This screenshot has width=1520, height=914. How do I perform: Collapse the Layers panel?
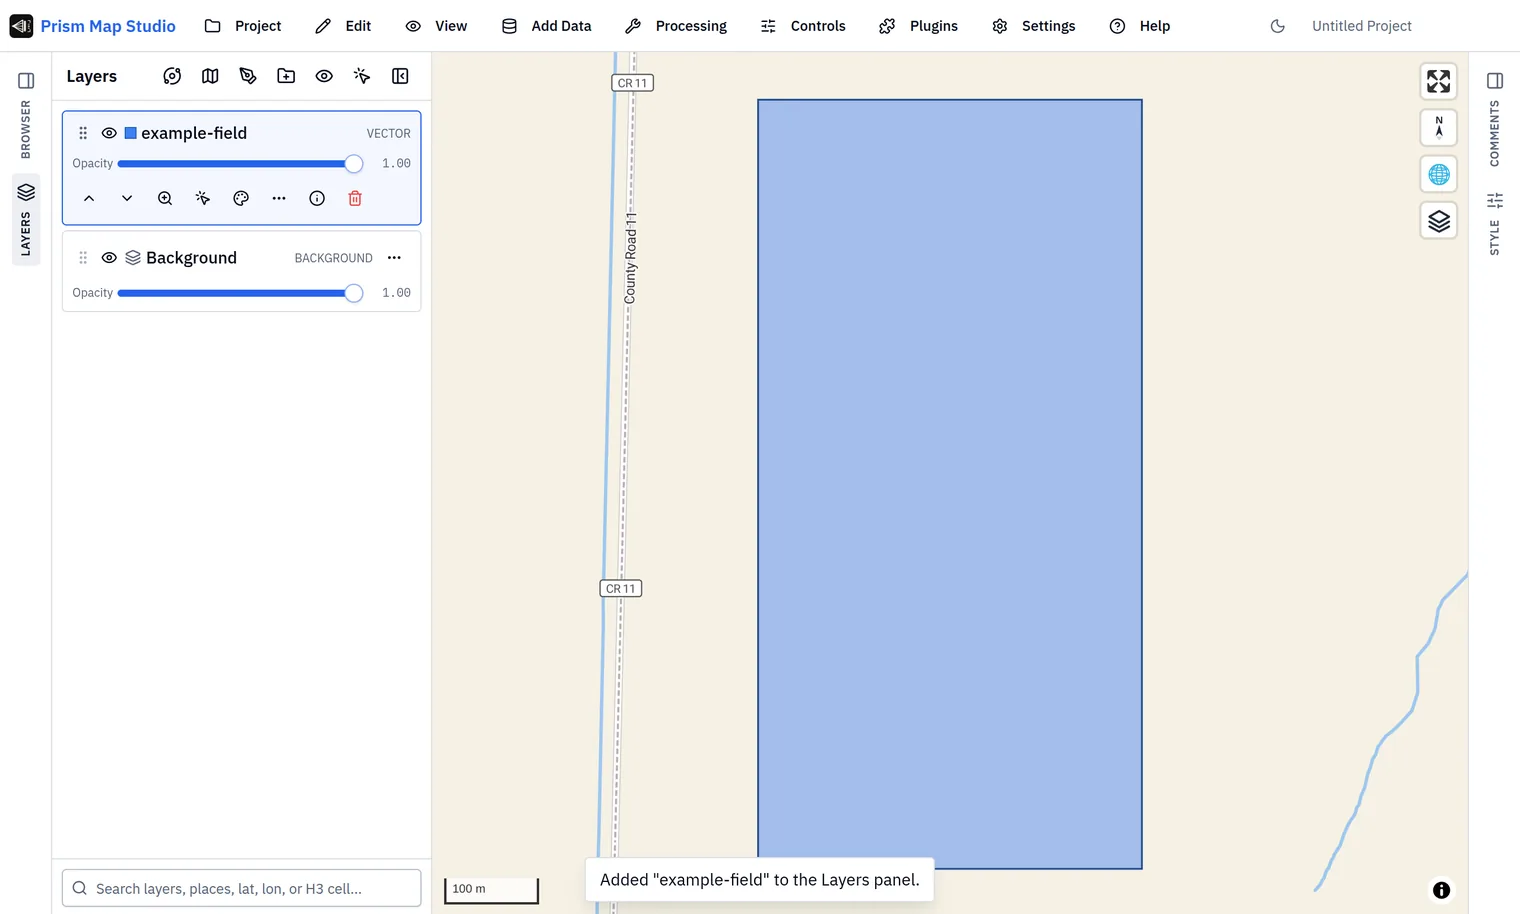tap(400, 76)
